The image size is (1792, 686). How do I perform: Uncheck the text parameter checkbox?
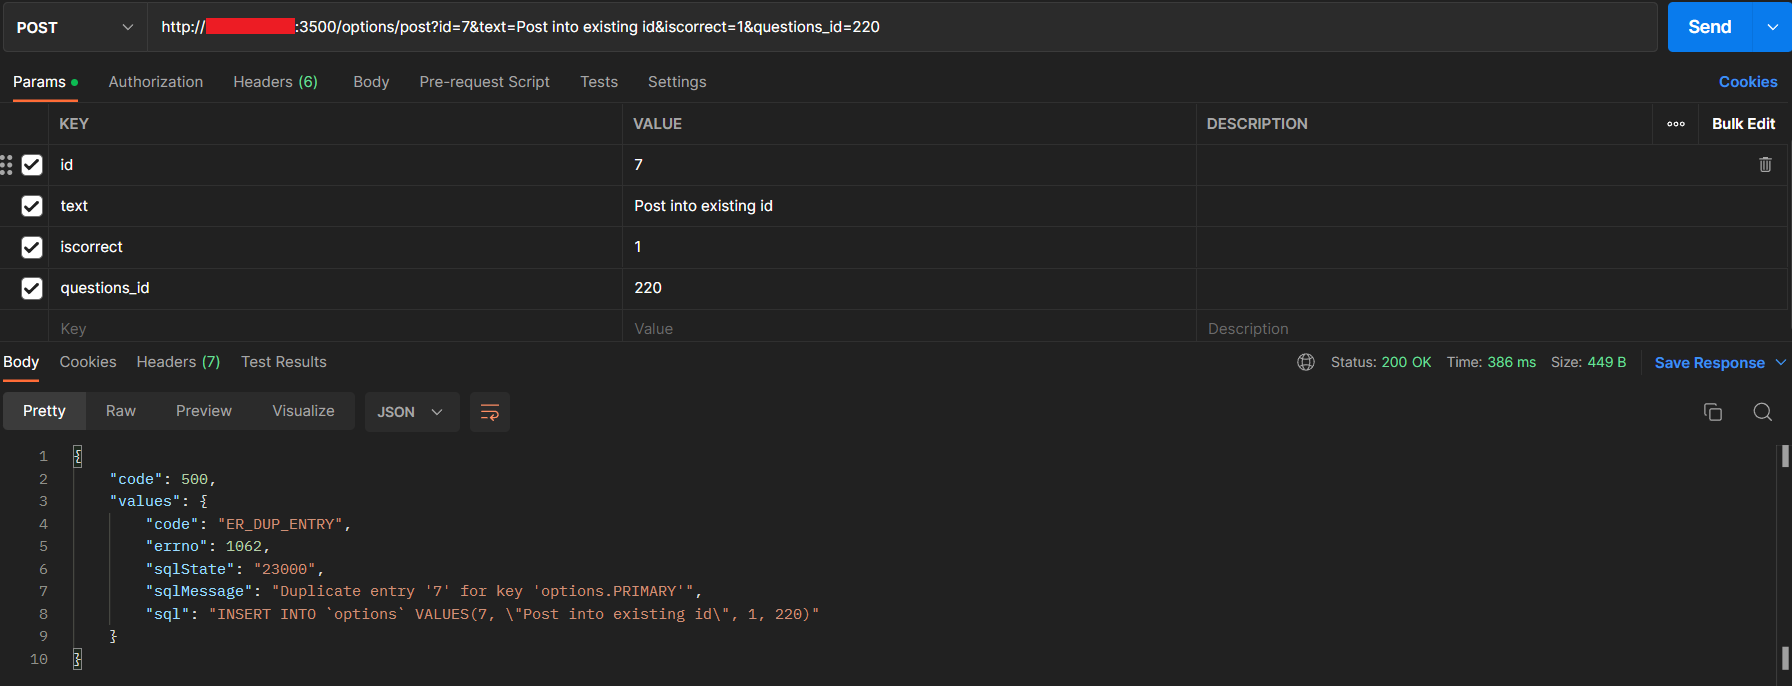click(32, 206)
